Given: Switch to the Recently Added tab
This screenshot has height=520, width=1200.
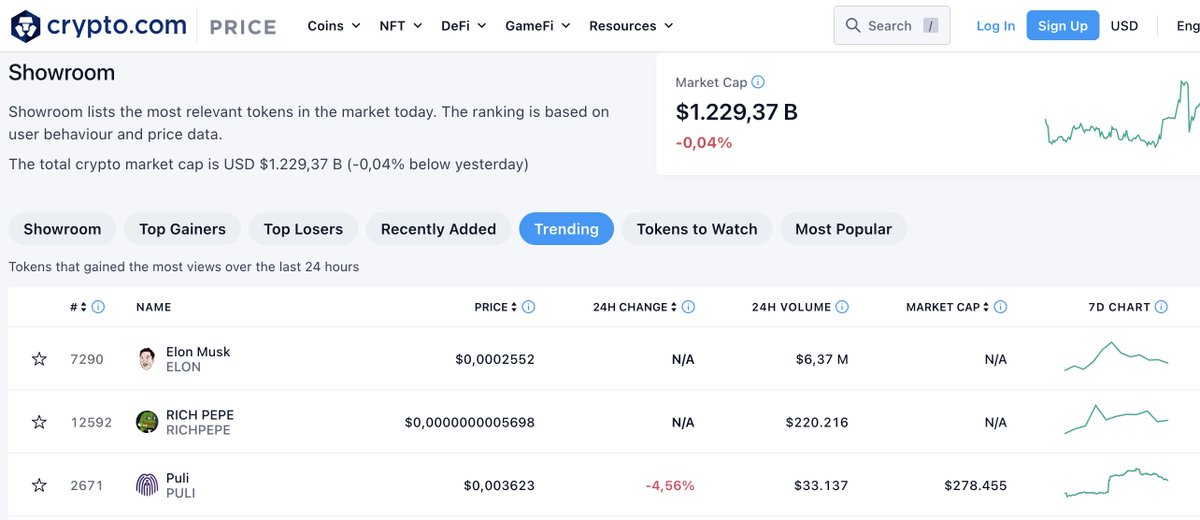Looking at the screenshot, I should point(438,229).
